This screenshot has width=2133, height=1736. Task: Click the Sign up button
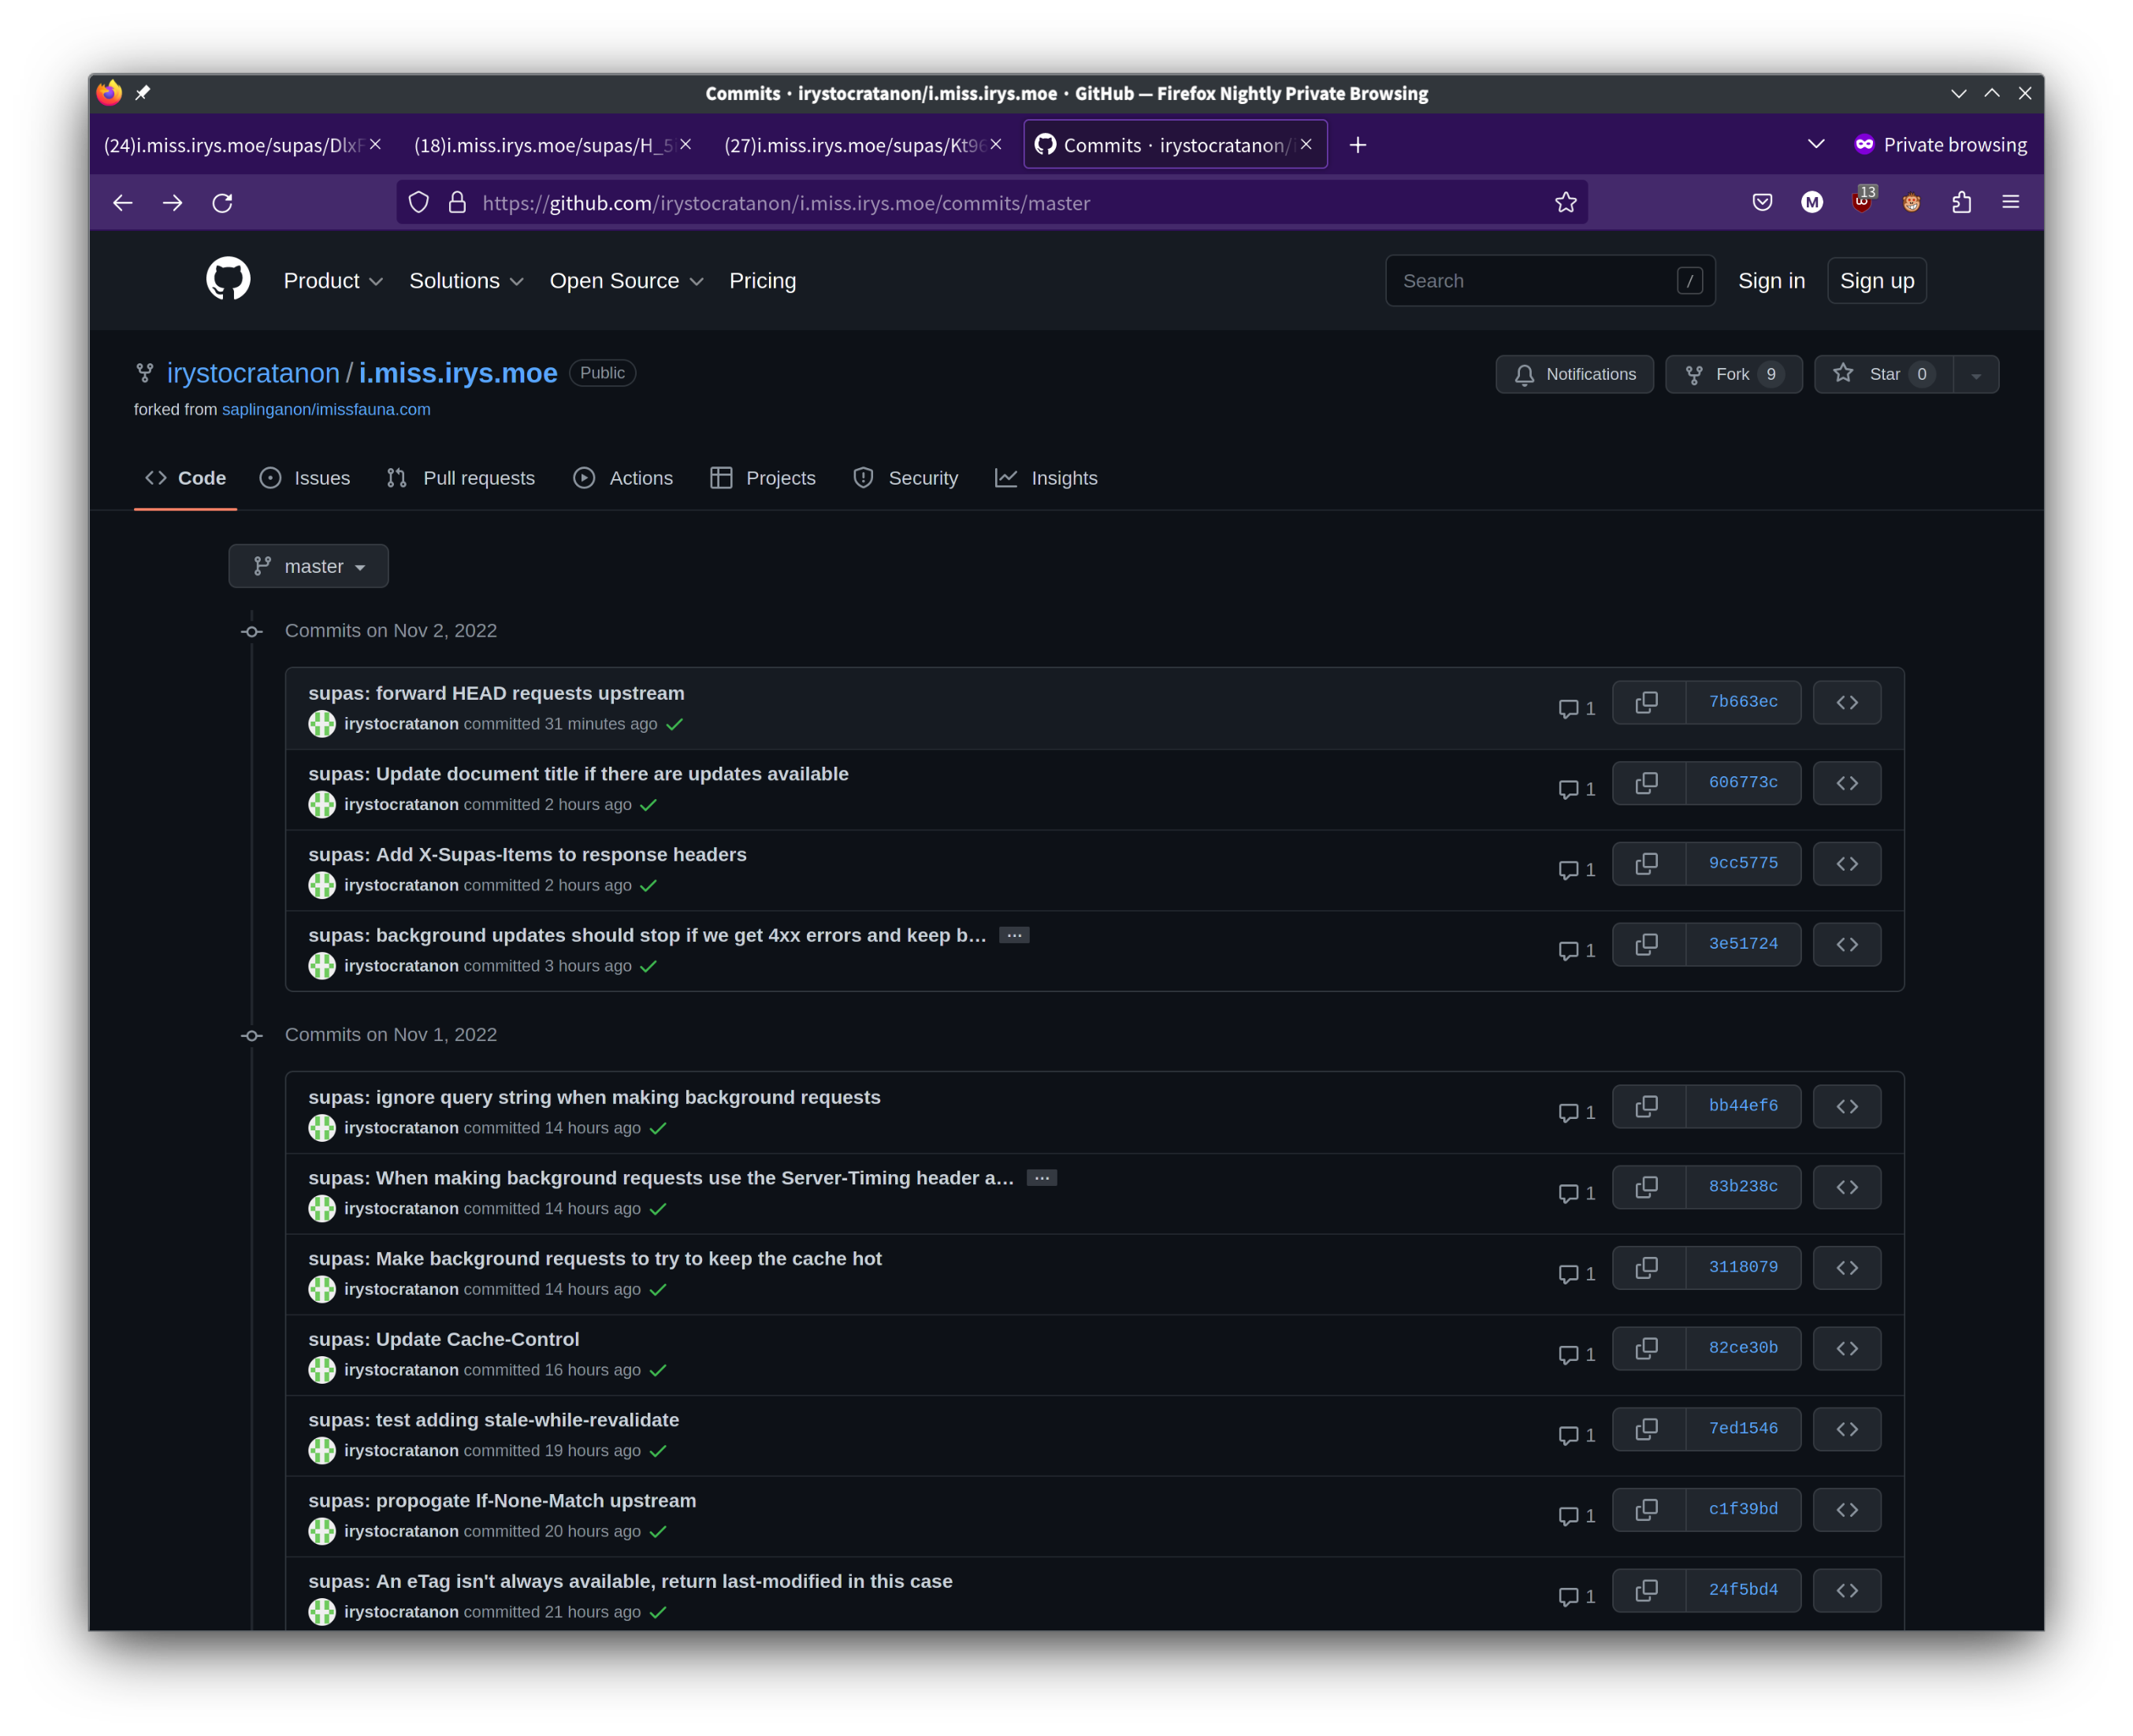point(1876,281)
